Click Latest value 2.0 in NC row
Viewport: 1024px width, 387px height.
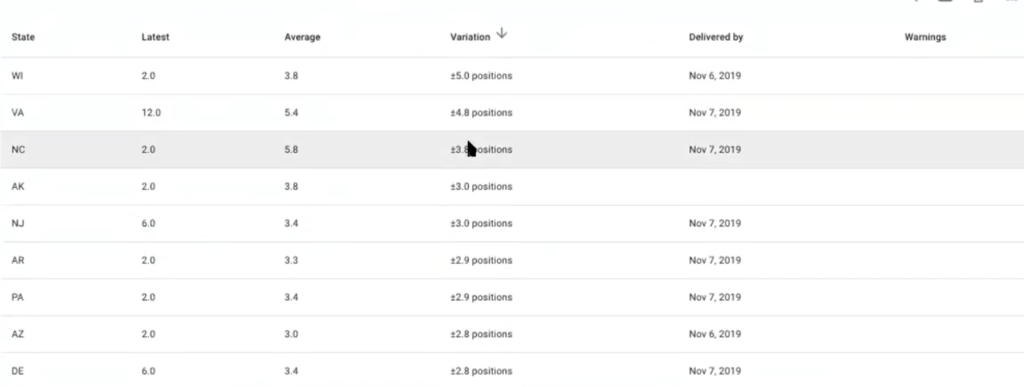(x=148, y=149)
